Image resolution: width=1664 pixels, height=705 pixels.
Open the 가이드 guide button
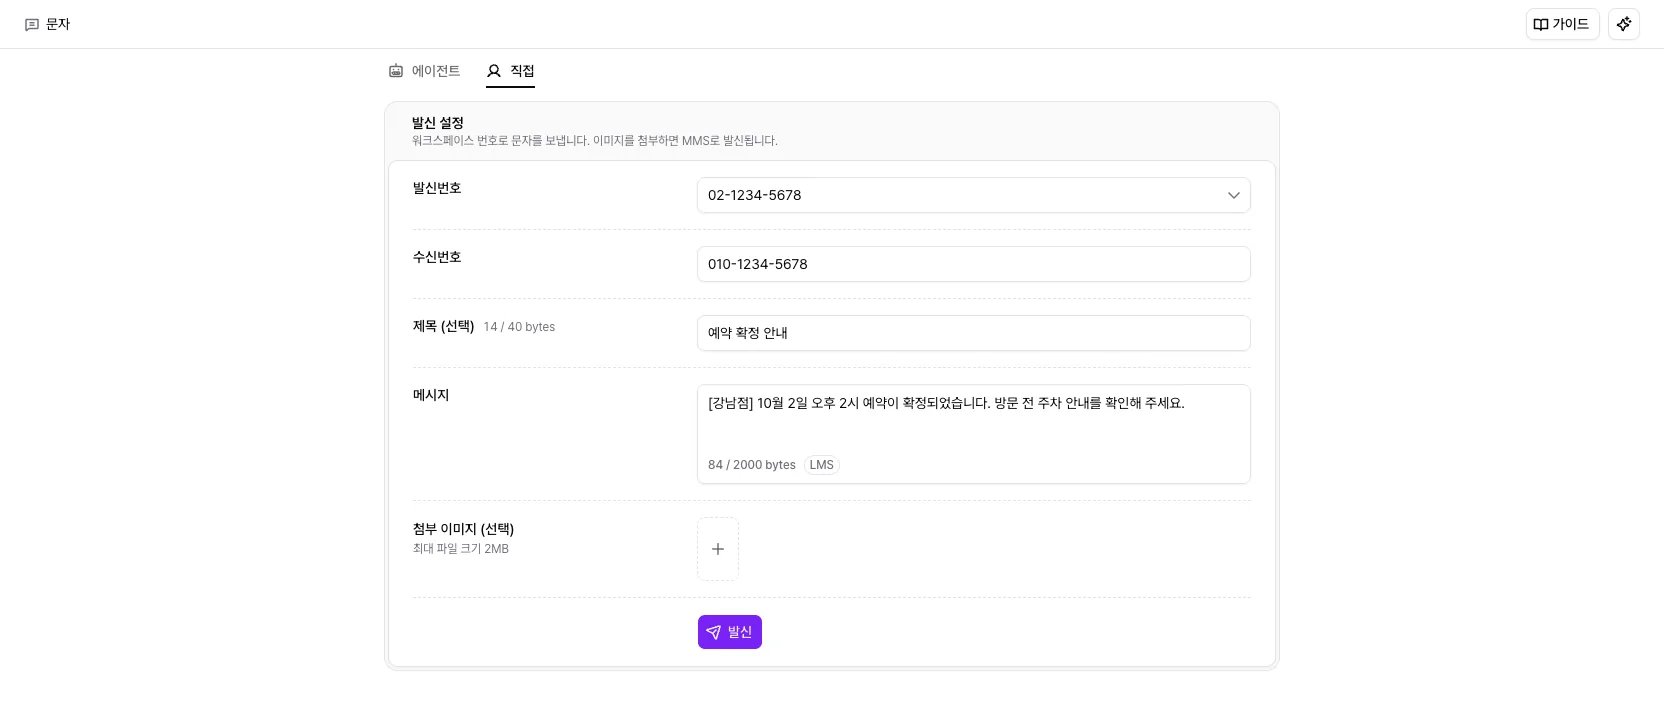pos(1562,24)
